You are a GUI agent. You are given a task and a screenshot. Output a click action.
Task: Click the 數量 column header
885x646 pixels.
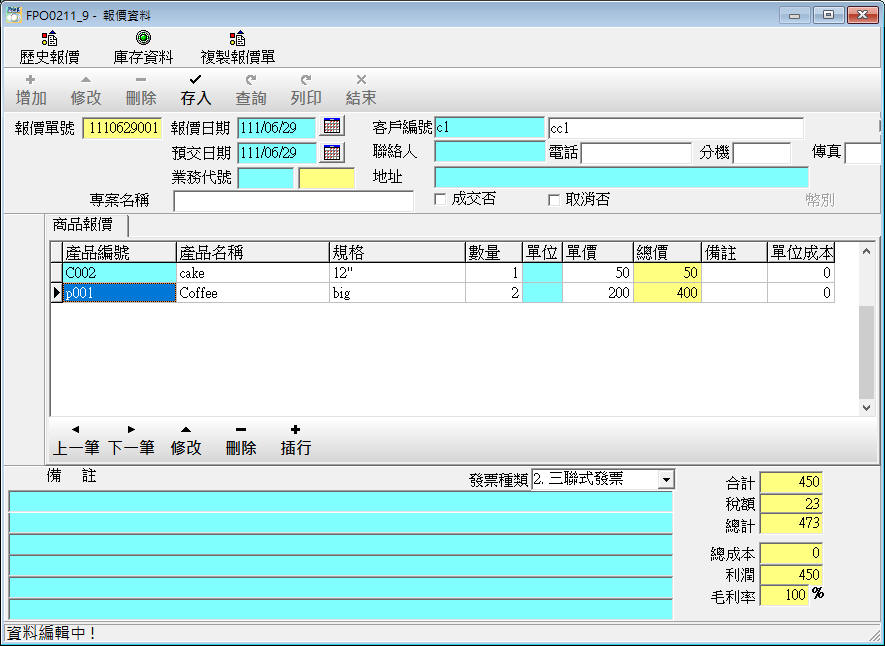[x=494, y=252]
